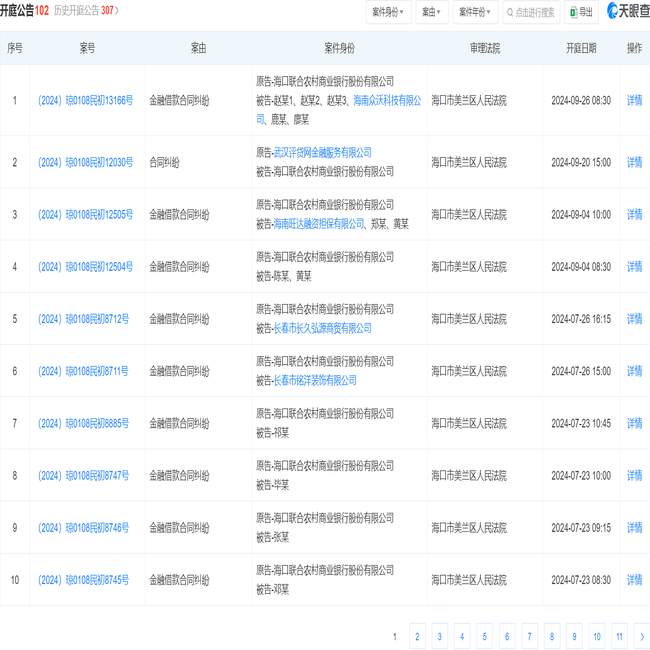Click 海口市美兰区人民法院 in row 10
The image size is (650, 650).
click(469, 580)
